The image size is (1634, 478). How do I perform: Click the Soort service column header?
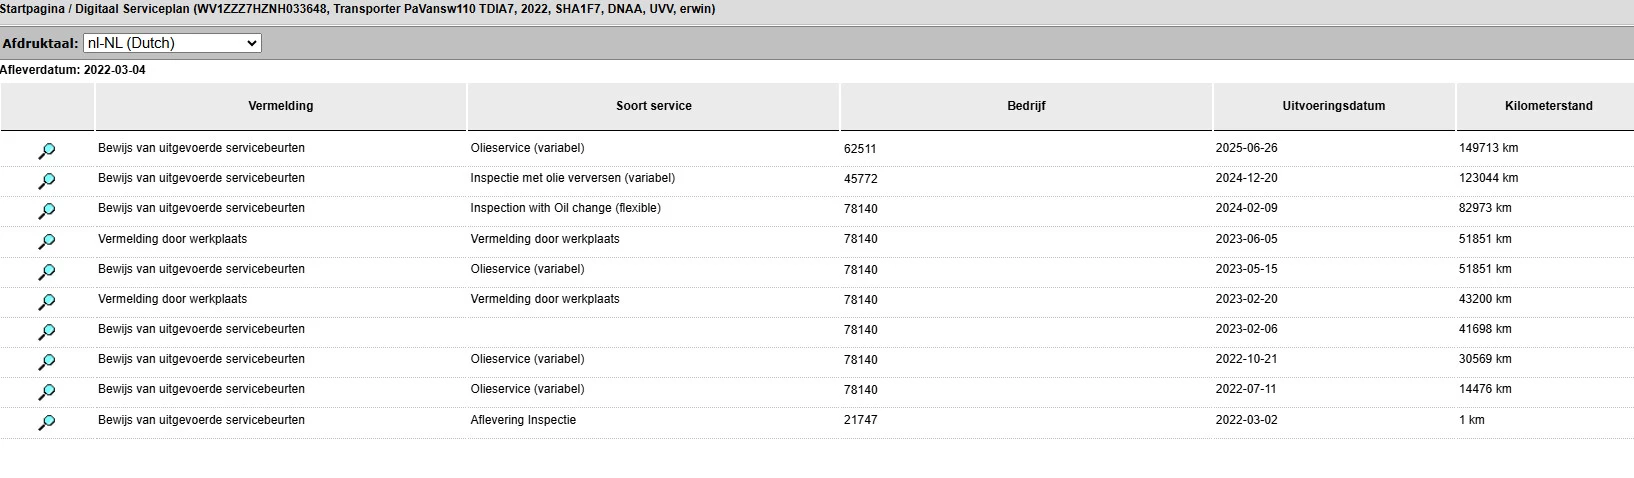pos(654,106)
